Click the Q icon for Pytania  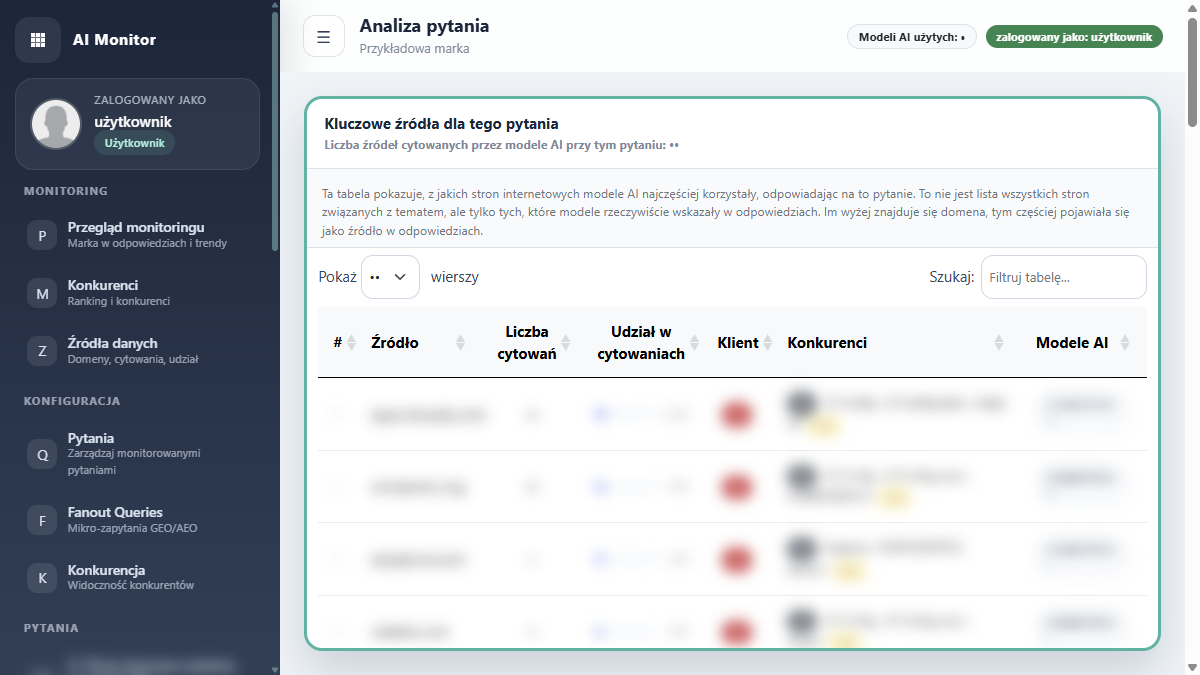(42, 454)
